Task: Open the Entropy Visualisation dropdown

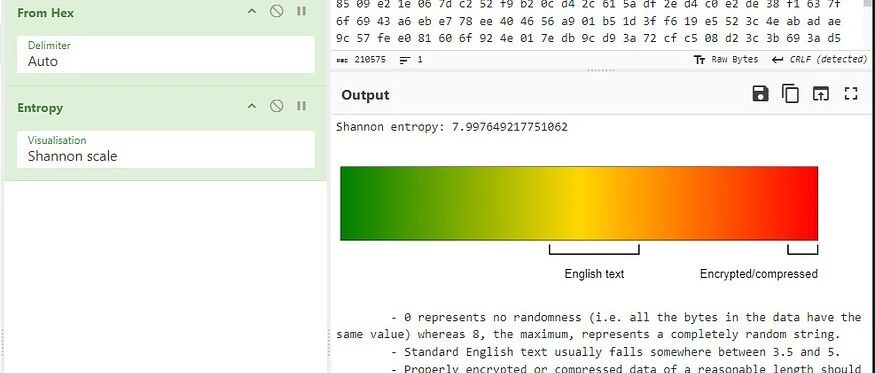Action: click(166, 149)
